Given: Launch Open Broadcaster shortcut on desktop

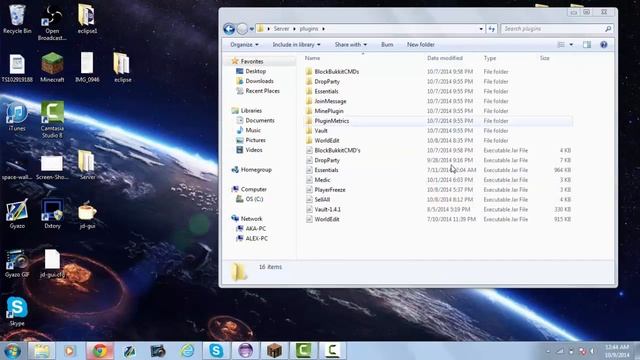Looking at the screenshot, I should pos(52,22).
